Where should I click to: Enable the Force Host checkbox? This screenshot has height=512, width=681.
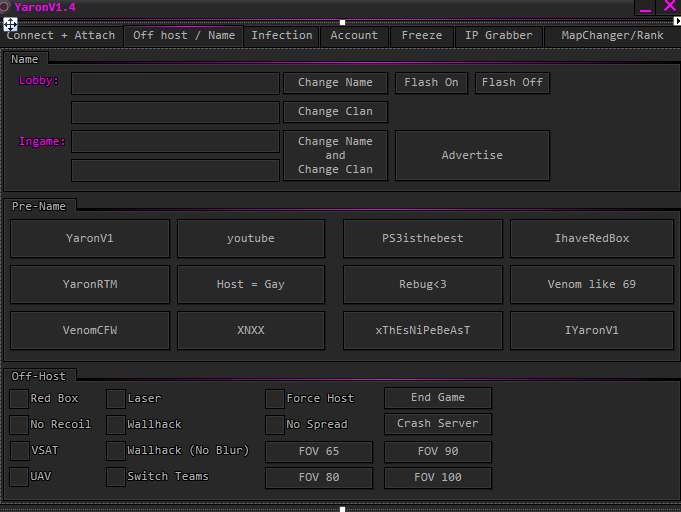point(275,399)
